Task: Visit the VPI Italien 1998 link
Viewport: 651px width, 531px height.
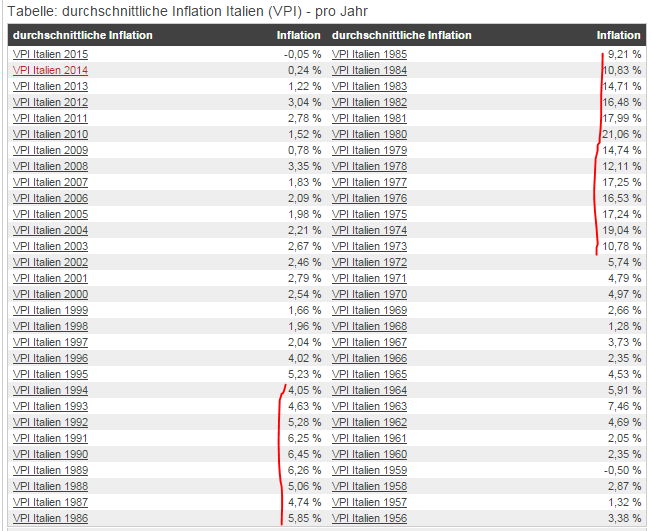Action: pos(50,326)
